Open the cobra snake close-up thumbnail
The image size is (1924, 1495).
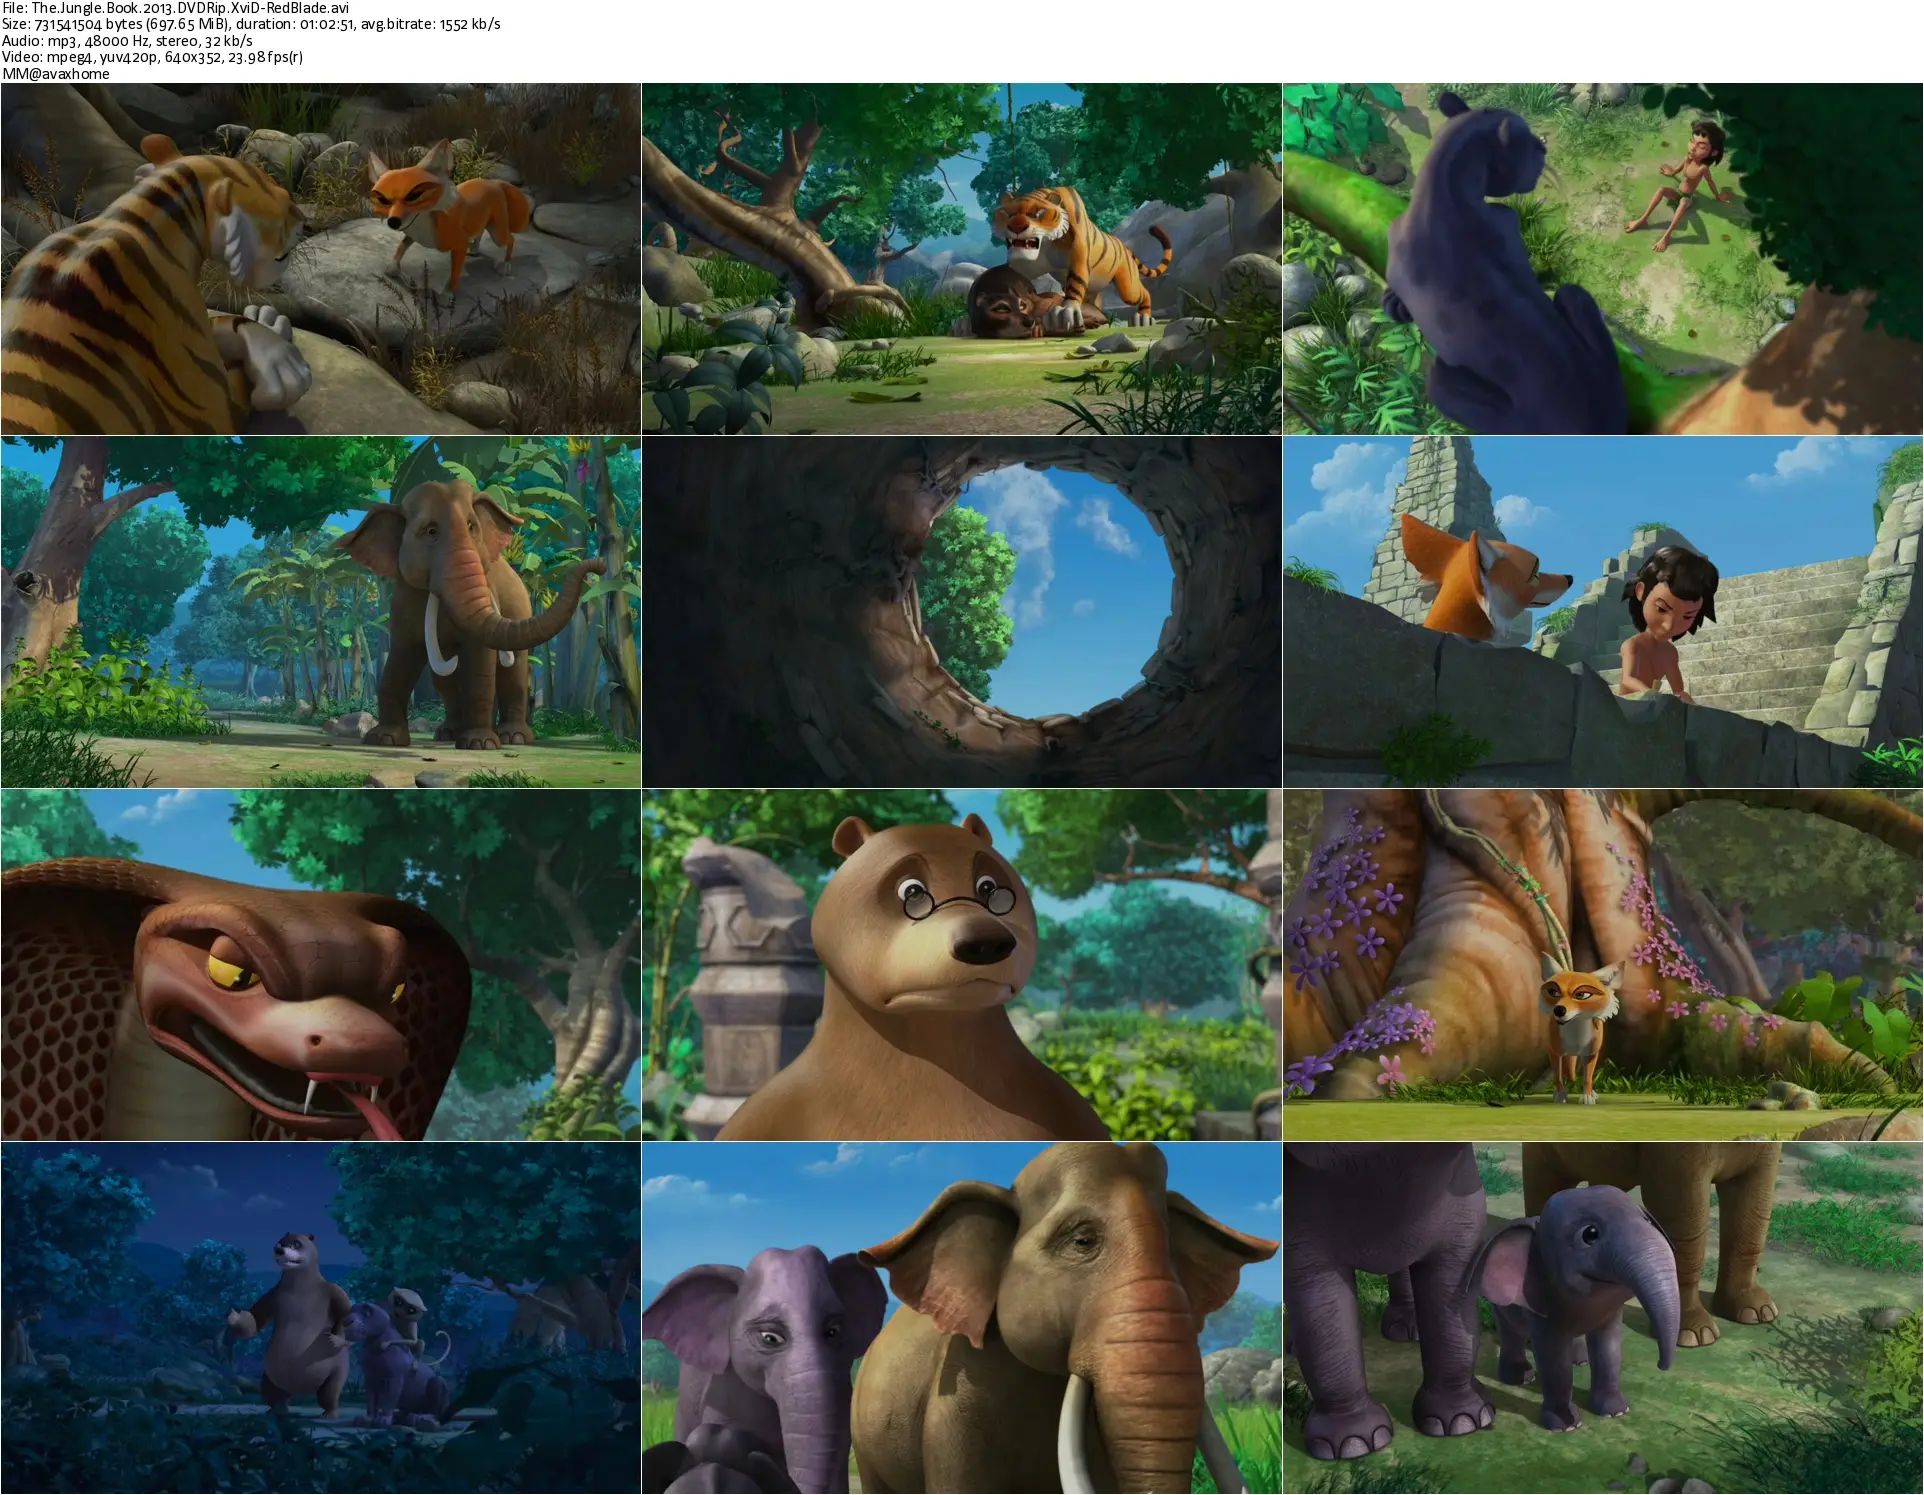320,965
